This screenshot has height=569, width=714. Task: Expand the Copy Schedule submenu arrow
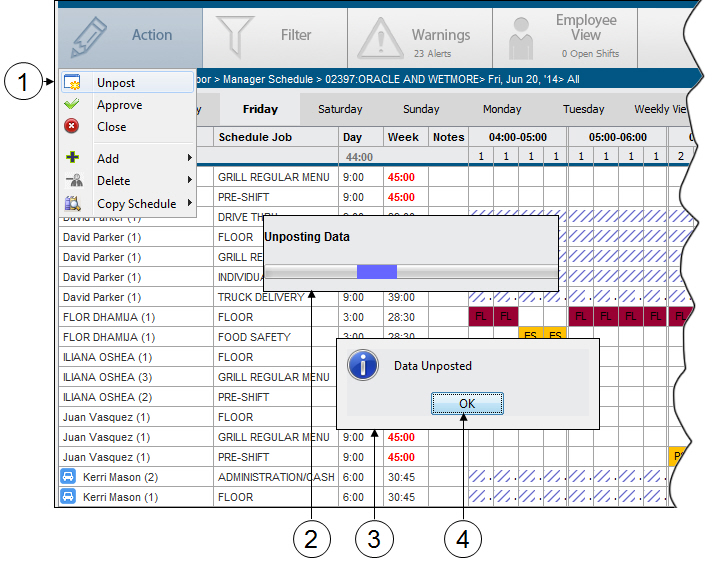pyautogui.click(x=189, y=203)
